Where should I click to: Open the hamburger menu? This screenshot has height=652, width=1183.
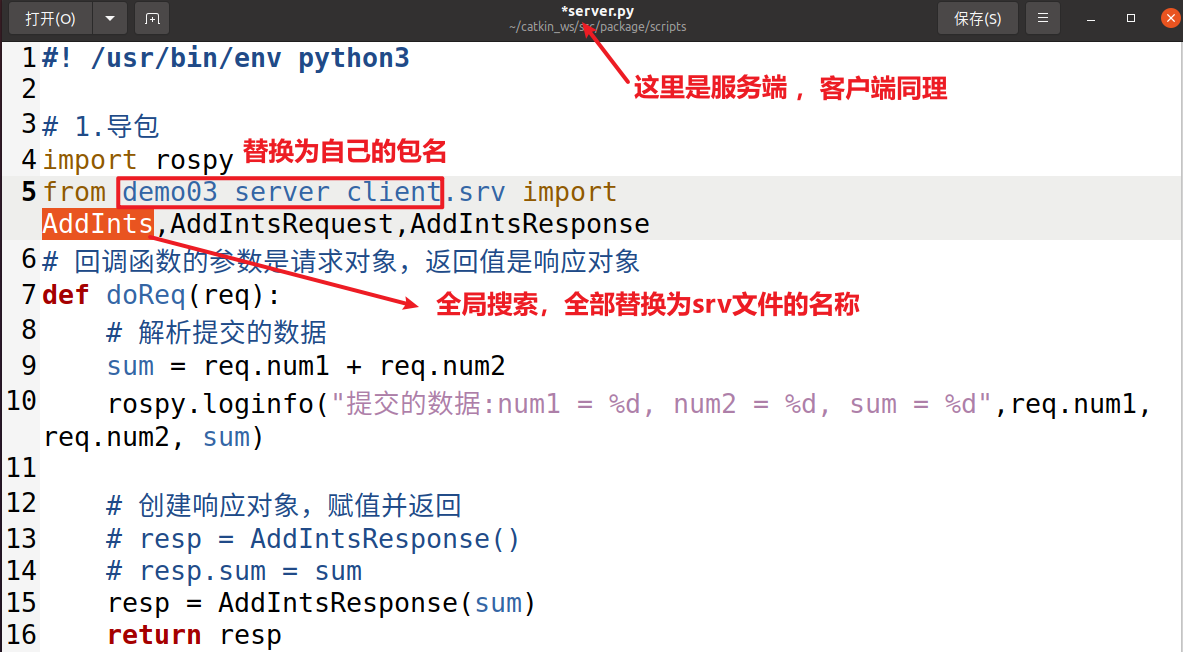[x=1043, y=18]
